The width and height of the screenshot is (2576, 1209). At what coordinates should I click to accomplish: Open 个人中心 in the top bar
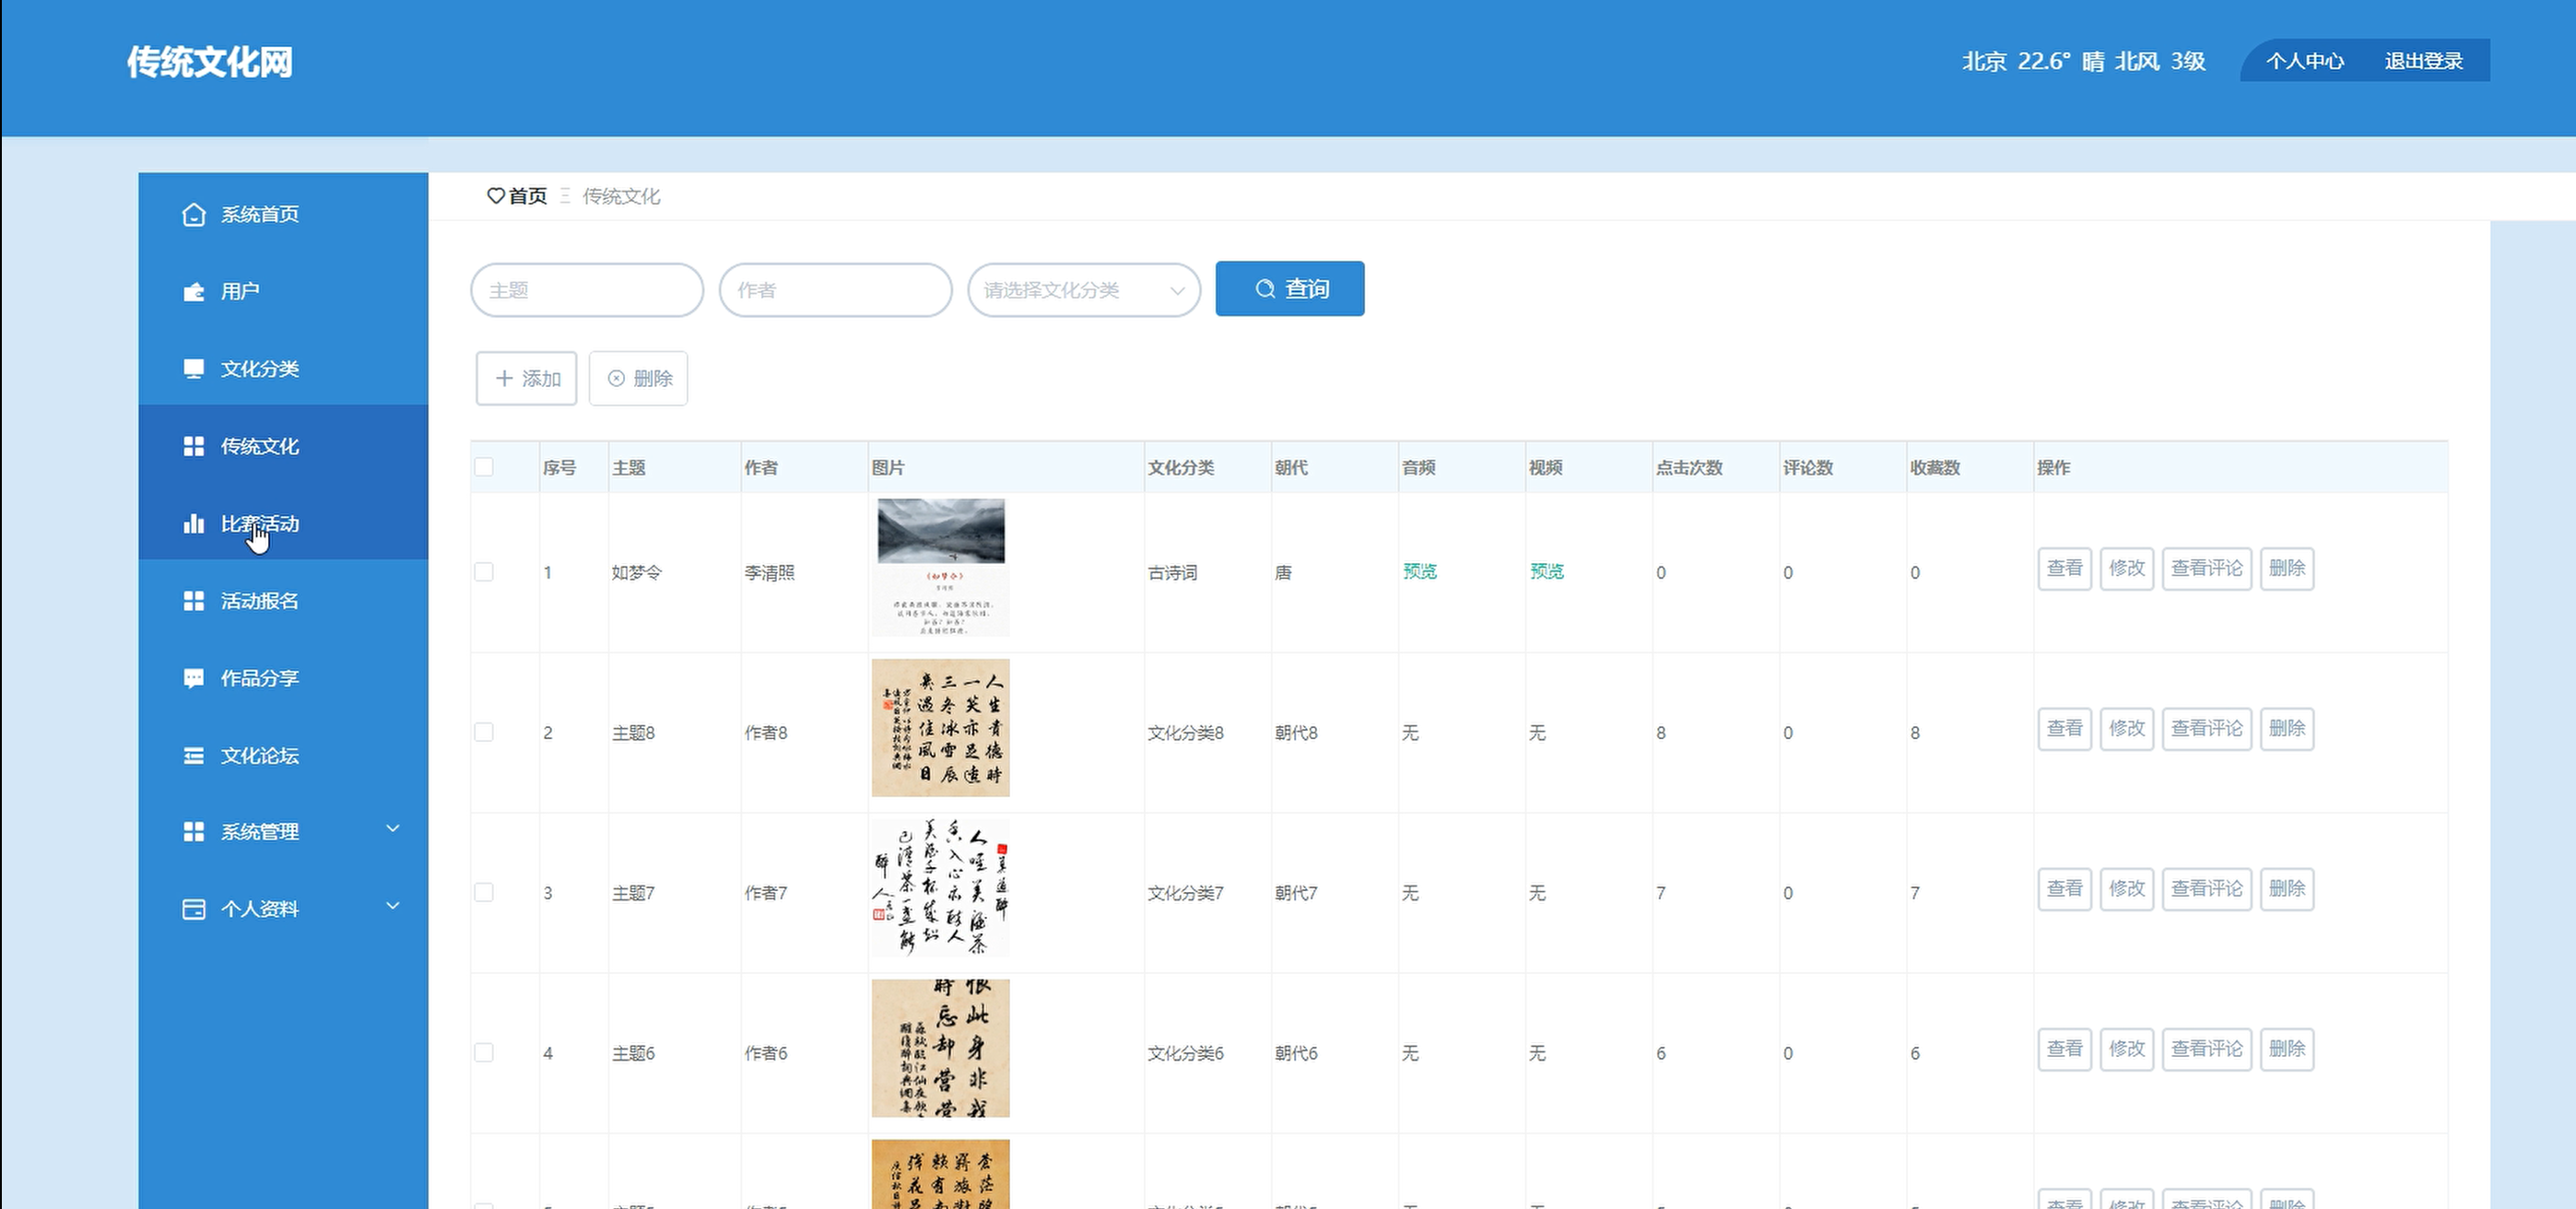[2305, 61]
